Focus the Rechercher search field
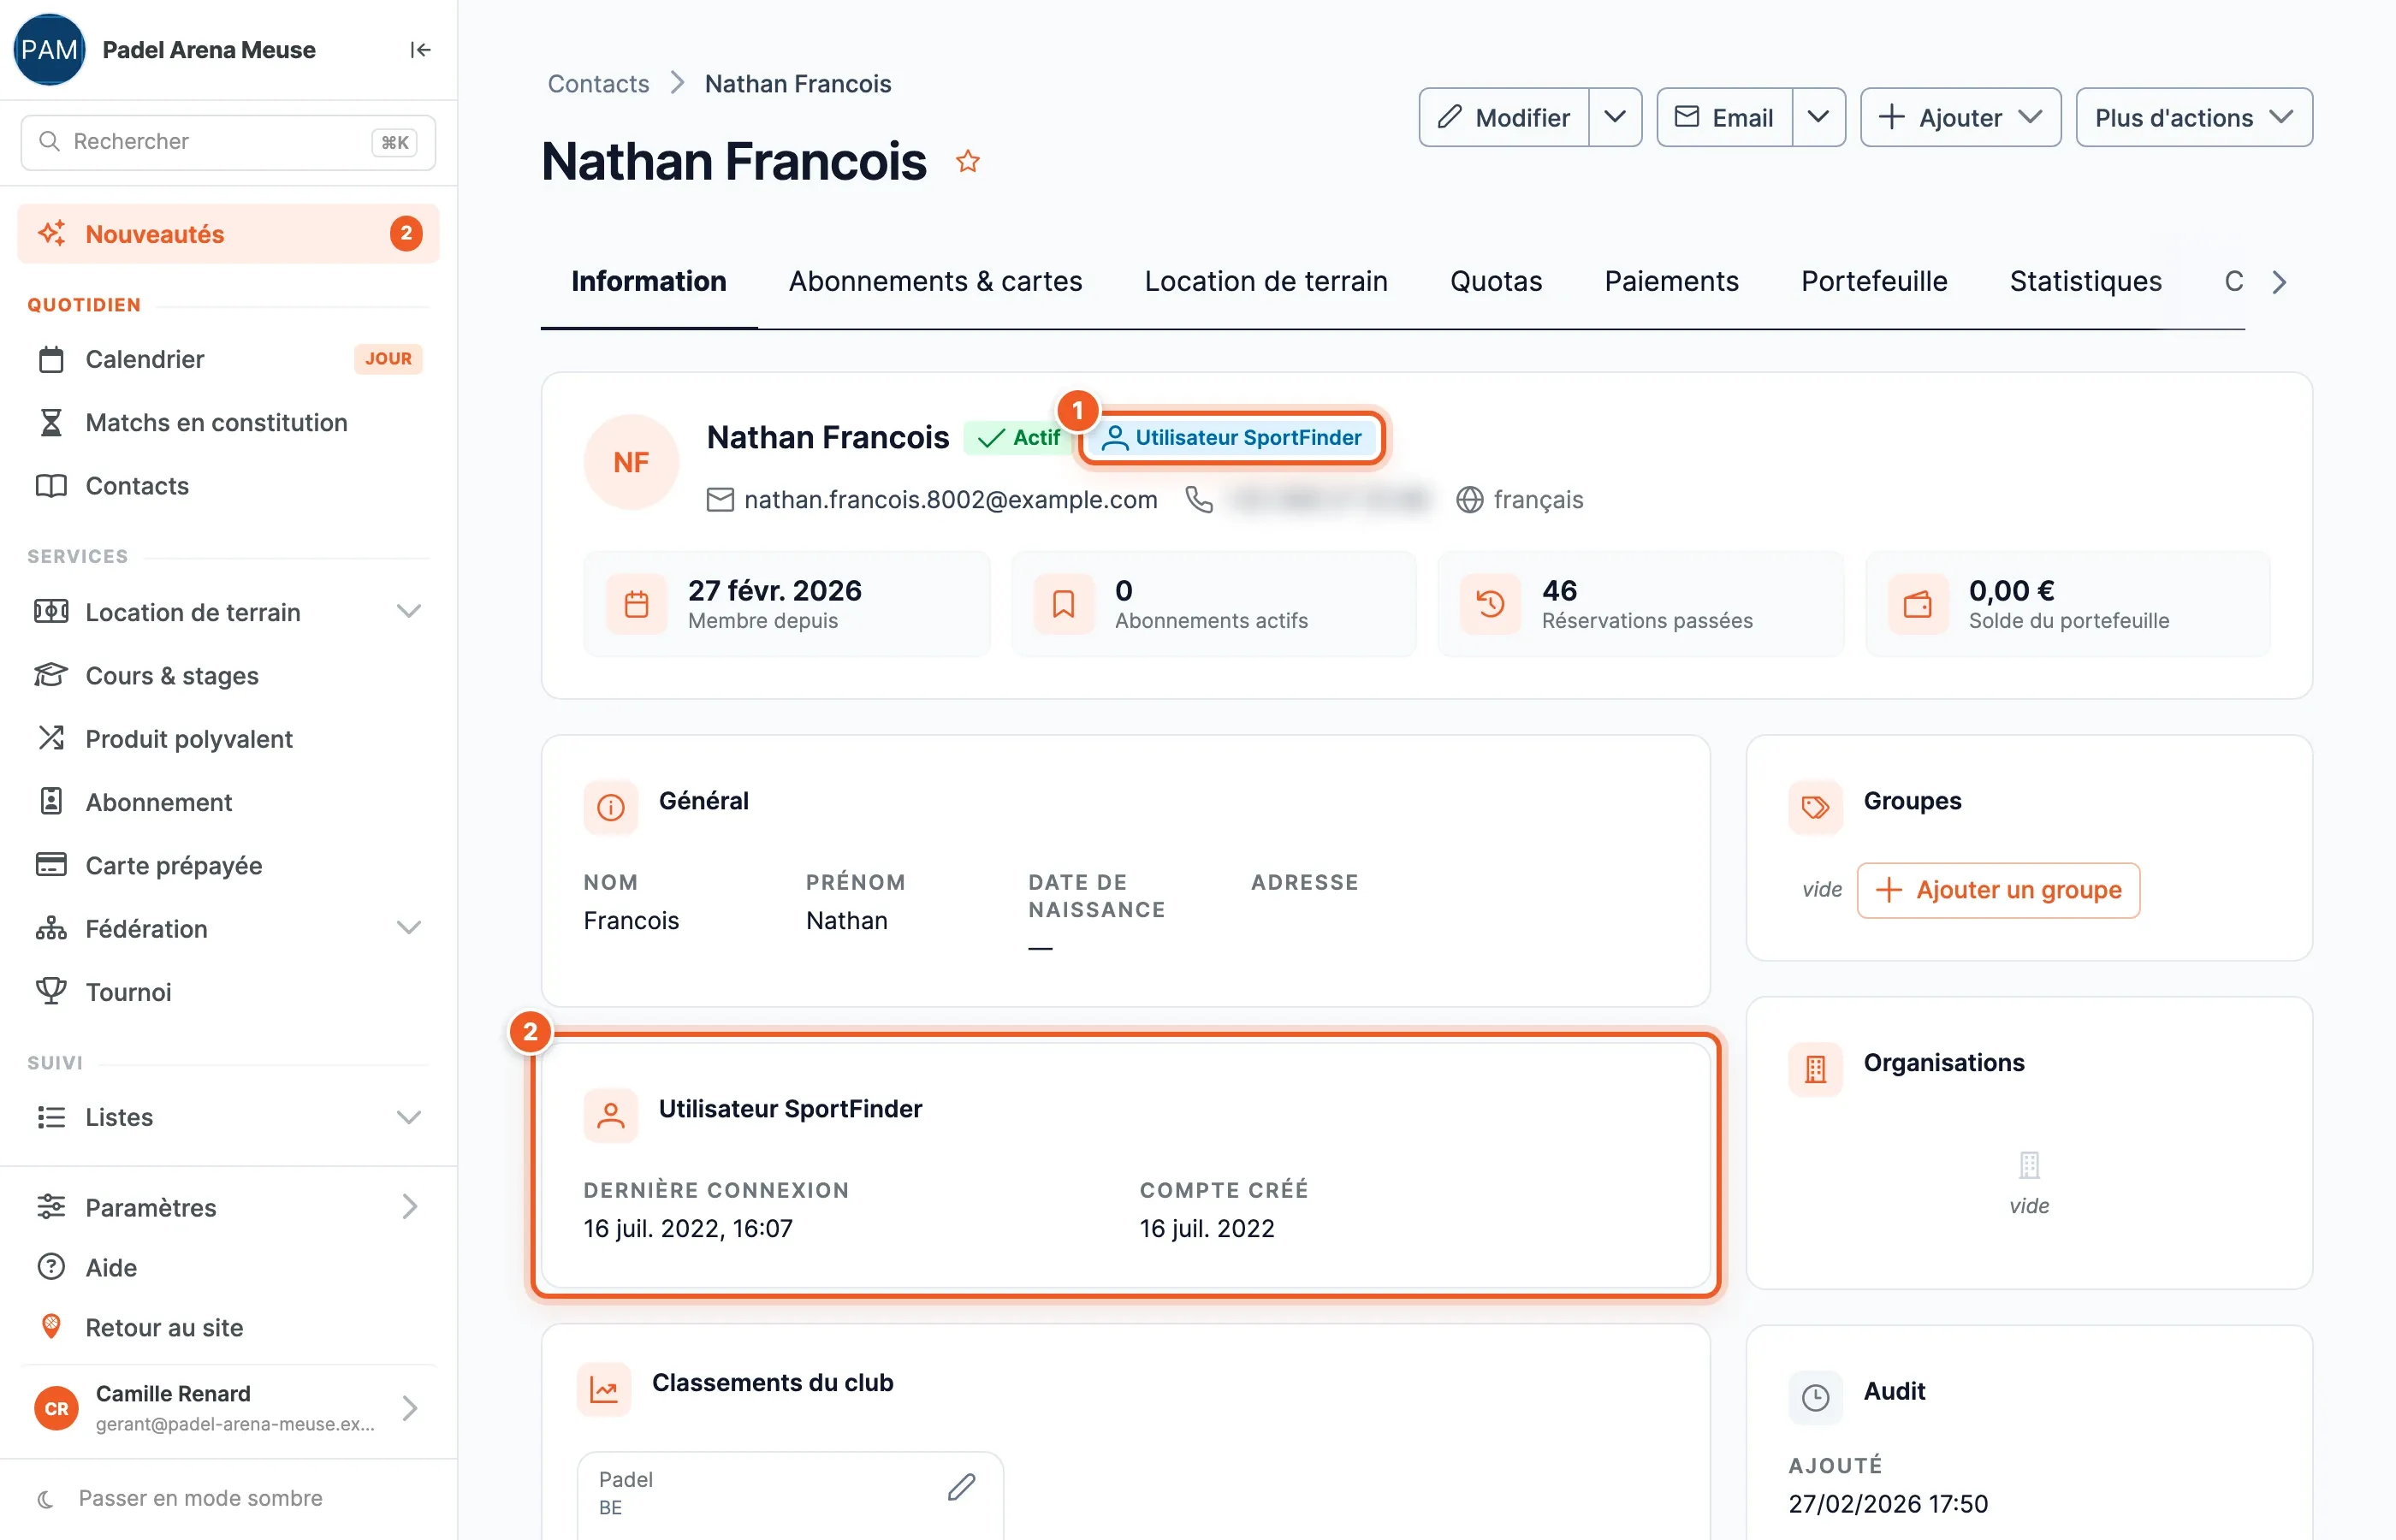This screenshot has height=1540, width=2396. (228, 142)
